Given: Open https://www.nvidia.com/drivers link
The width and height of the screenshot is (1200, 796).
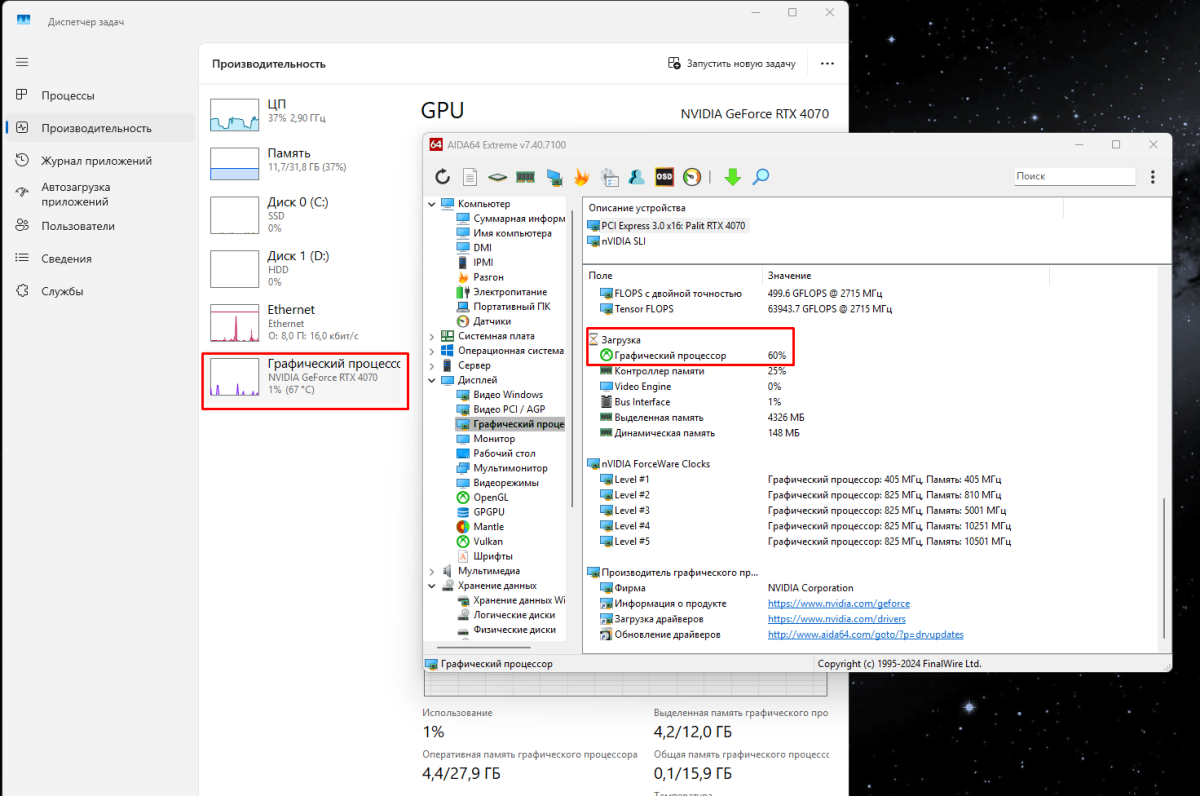Looking at the screenshot, I should point(836,619).
